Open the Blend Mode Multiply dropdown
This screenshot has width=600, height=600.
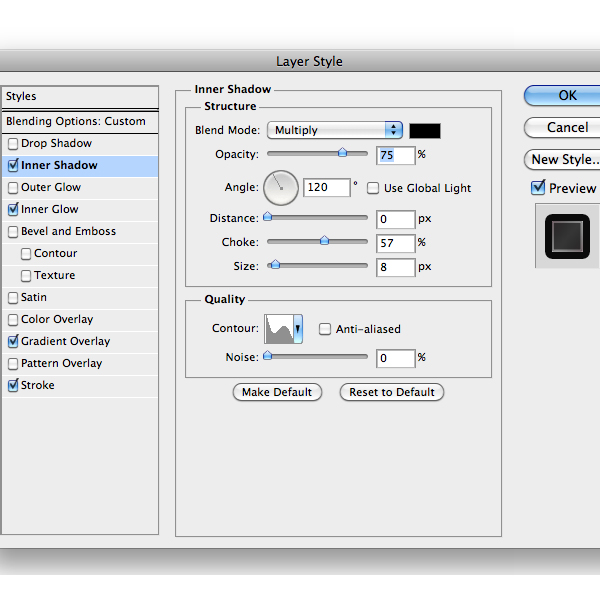pyautogui.click(x=335, y=130)
